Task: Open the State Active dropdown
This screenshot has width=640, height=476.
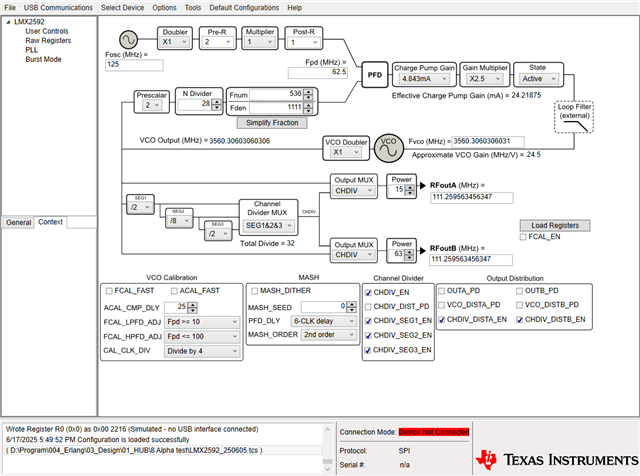Action: [538, 79]
